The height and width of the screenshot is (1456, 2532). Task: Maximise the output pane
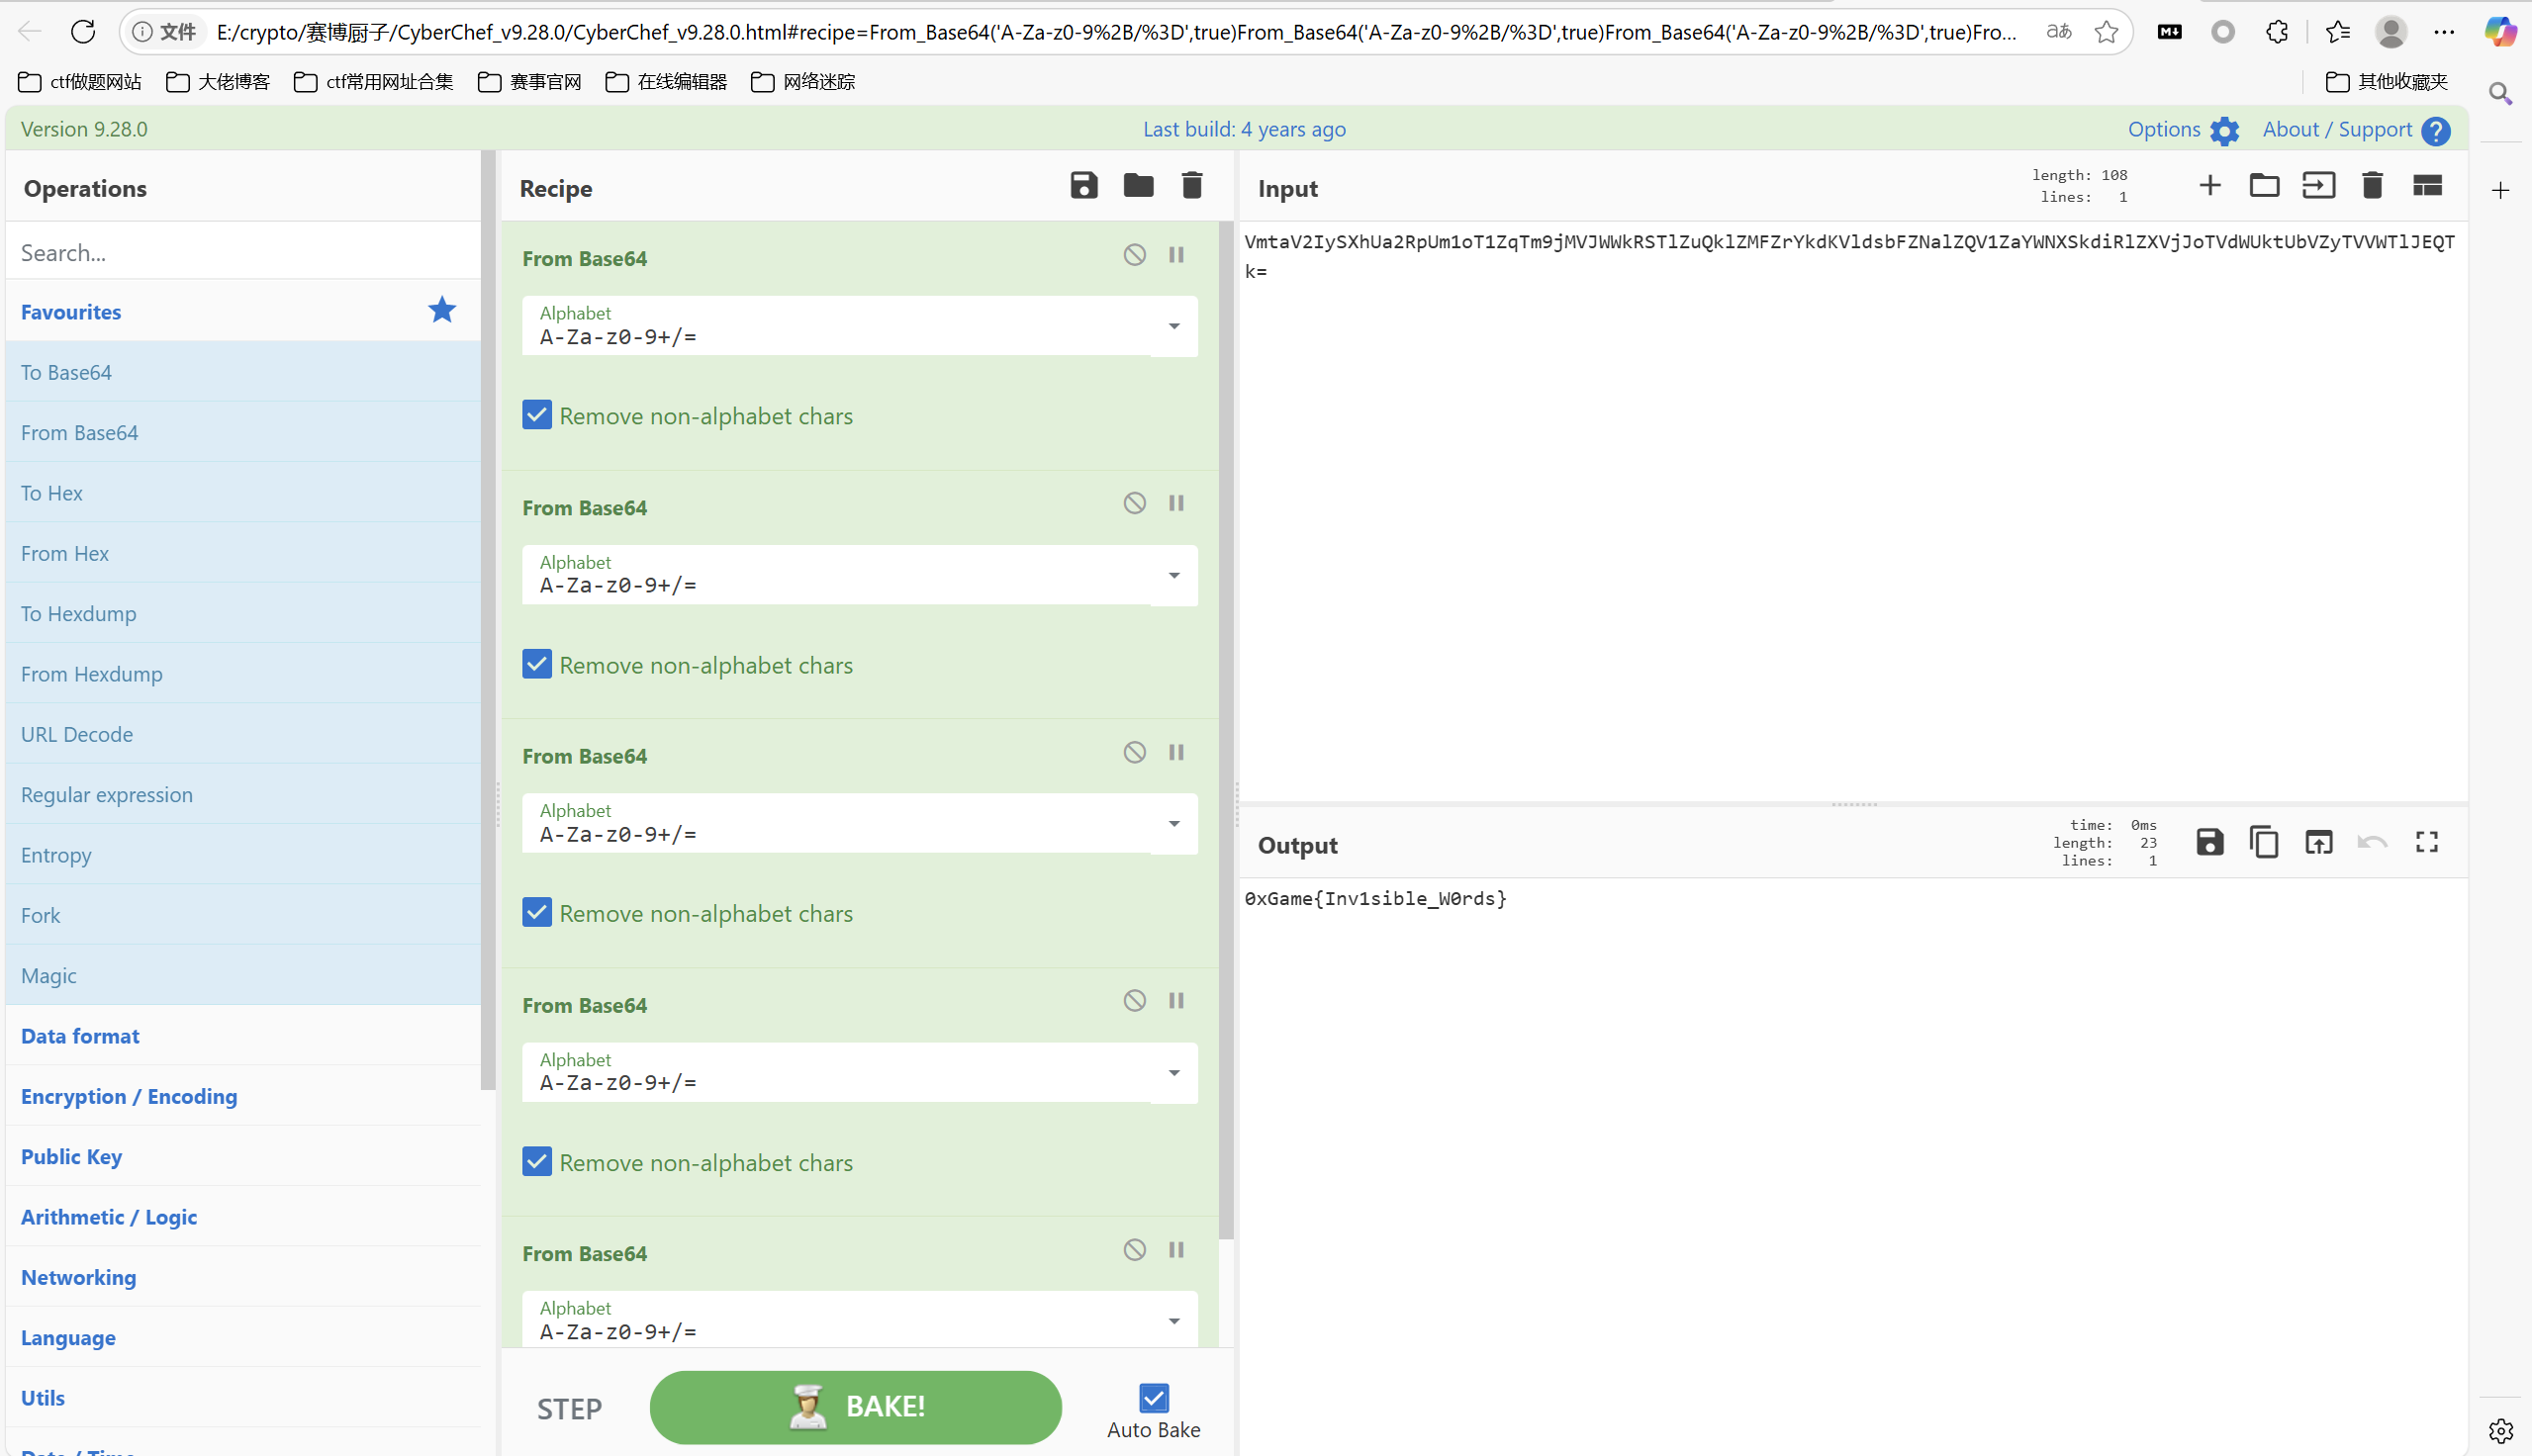(x=2427, y=843)
